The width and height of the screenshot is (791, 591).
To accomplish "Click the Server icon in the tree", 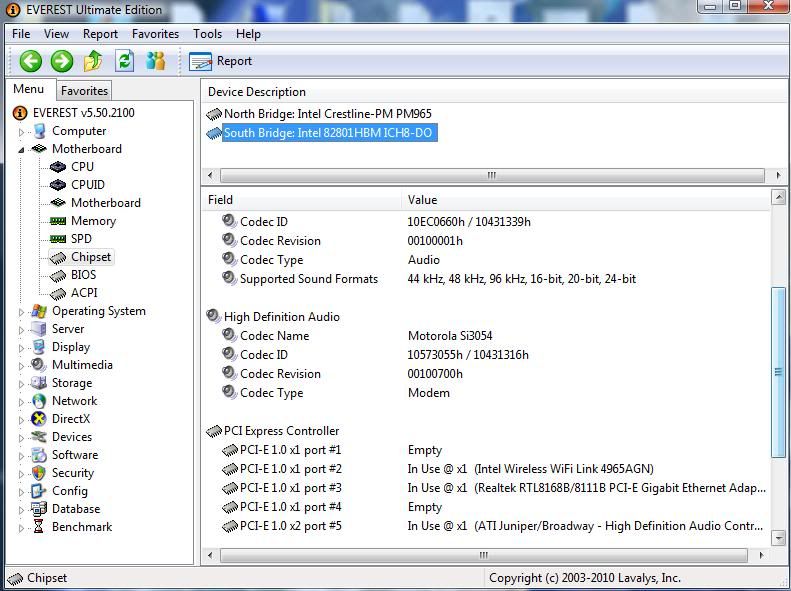I will click(39, 329).
